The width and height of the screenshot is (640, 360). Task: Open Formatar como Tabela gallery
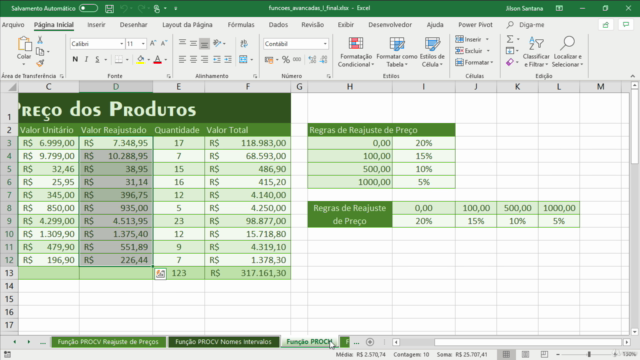pyautogui.click(x=397, y=52)
